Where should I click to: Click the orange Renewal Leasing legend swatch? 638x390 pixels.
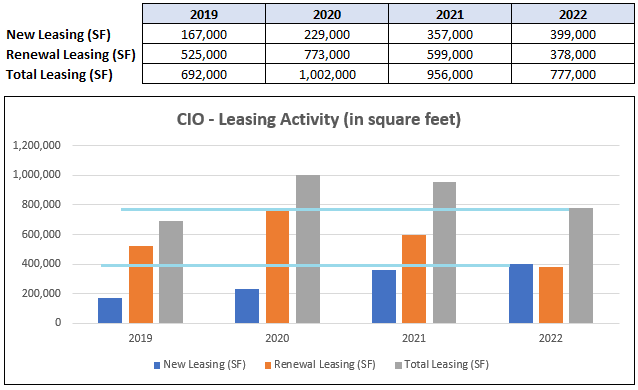click(x=268, y=365)
